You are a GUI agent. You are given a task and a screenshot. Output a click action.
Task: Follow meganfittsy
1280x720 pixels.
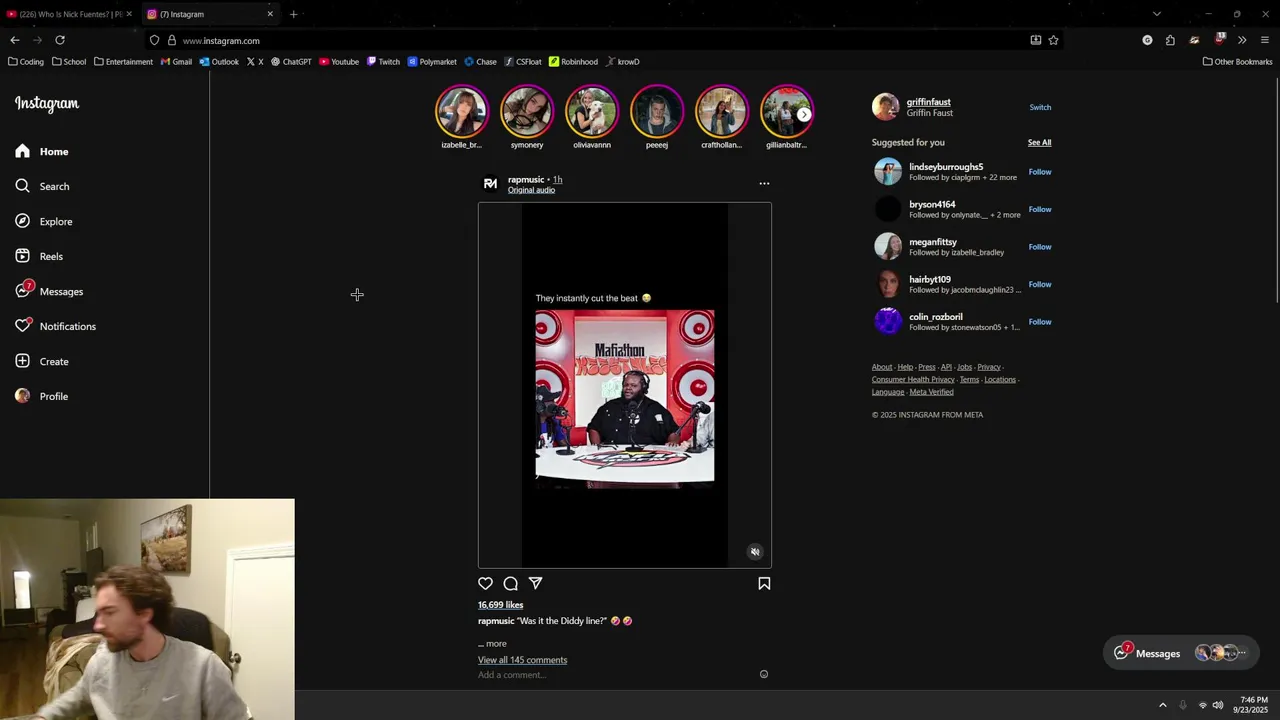pyautogui.click(x=1040, y=247)
